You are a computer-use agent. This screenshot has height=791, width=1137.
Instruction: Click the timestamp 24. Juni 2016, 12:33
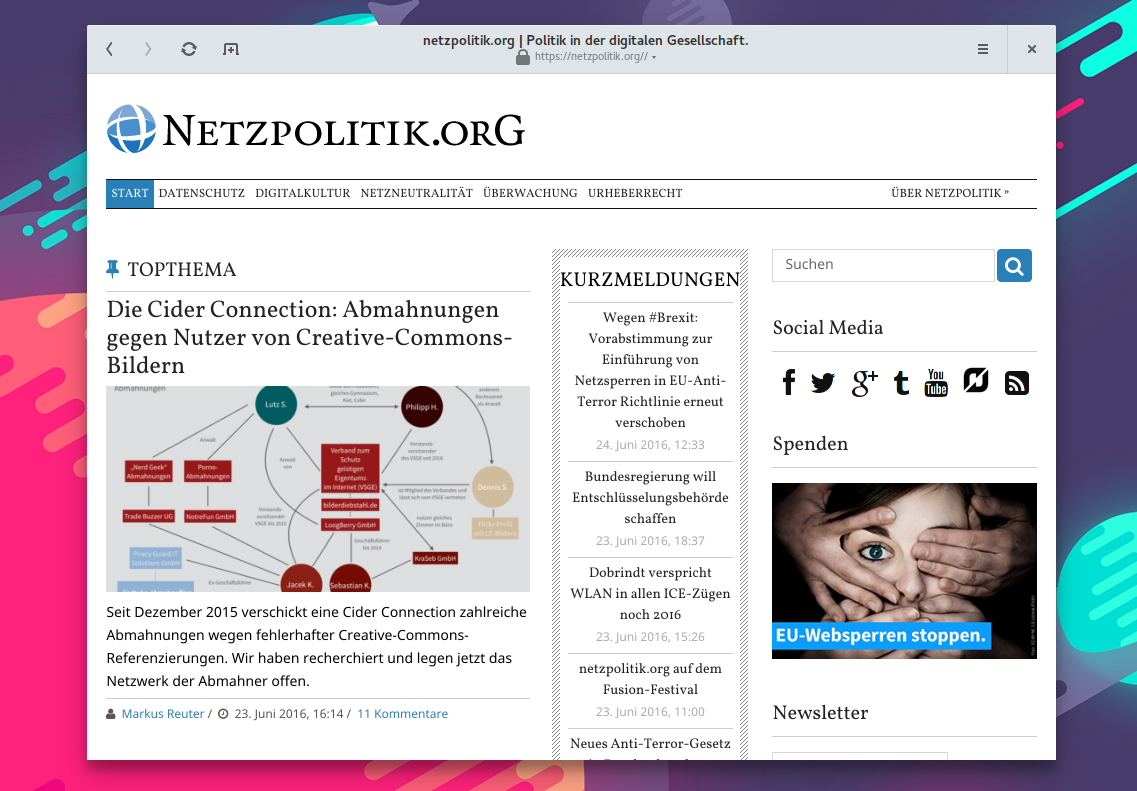tap(650, 445)
